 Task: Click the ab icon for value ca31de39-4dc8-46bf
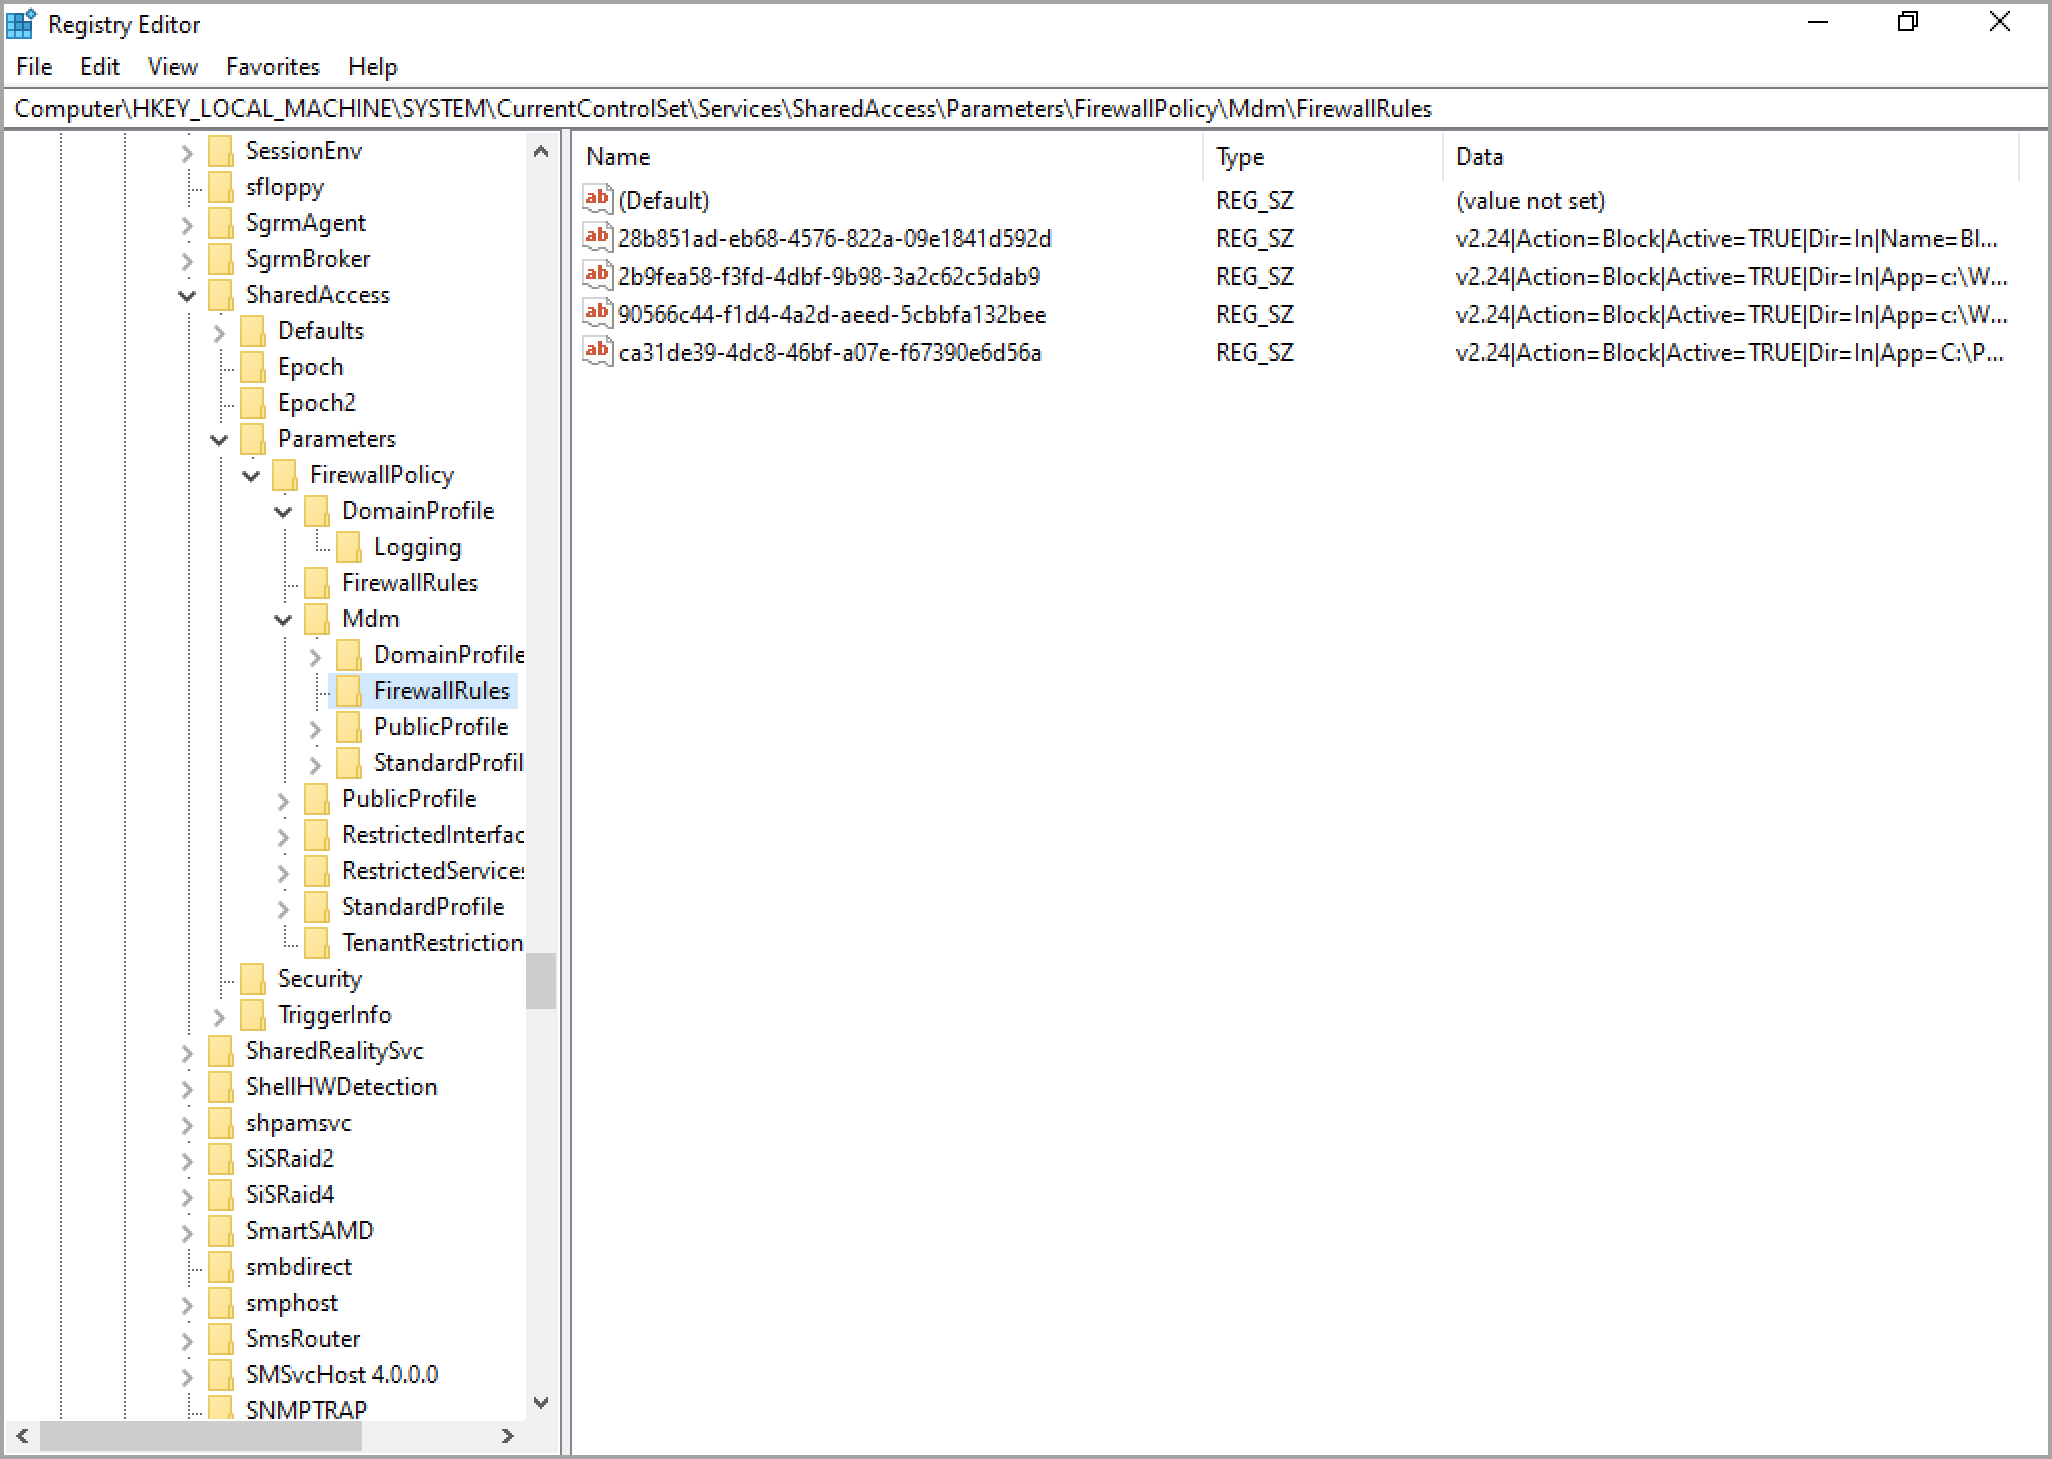click(597, 352)
